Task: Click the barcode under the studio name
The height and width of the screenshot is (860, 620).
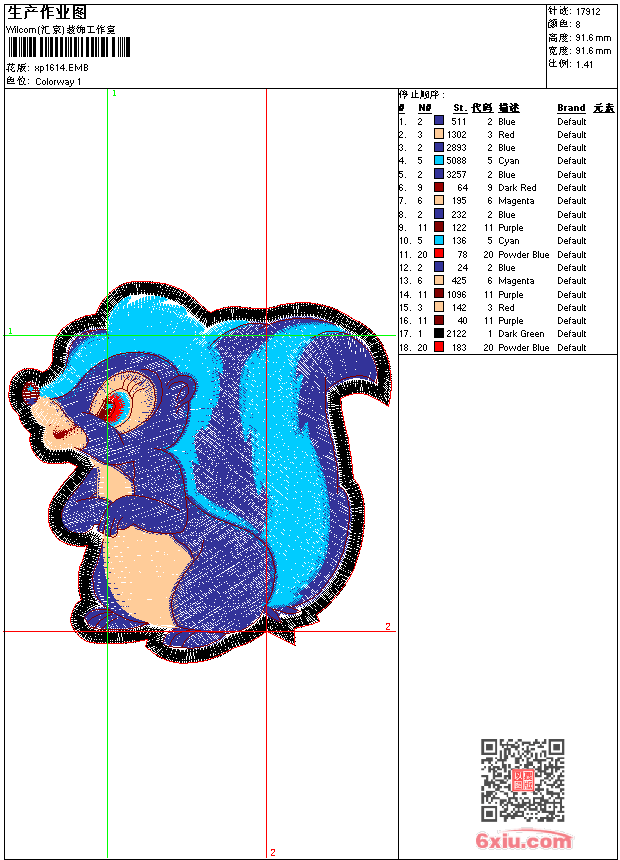Action: [69, 48]
